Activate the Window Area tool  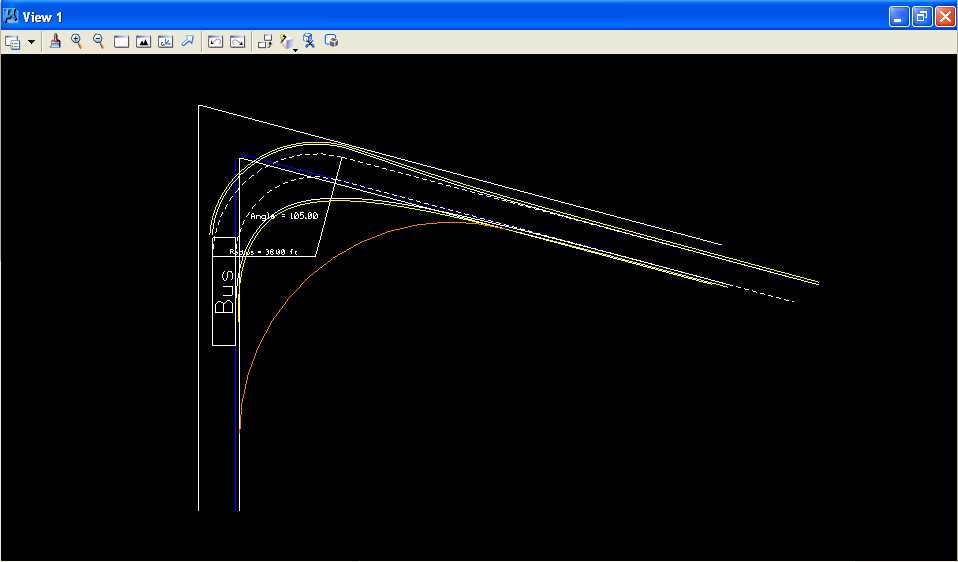click(121, 42)
